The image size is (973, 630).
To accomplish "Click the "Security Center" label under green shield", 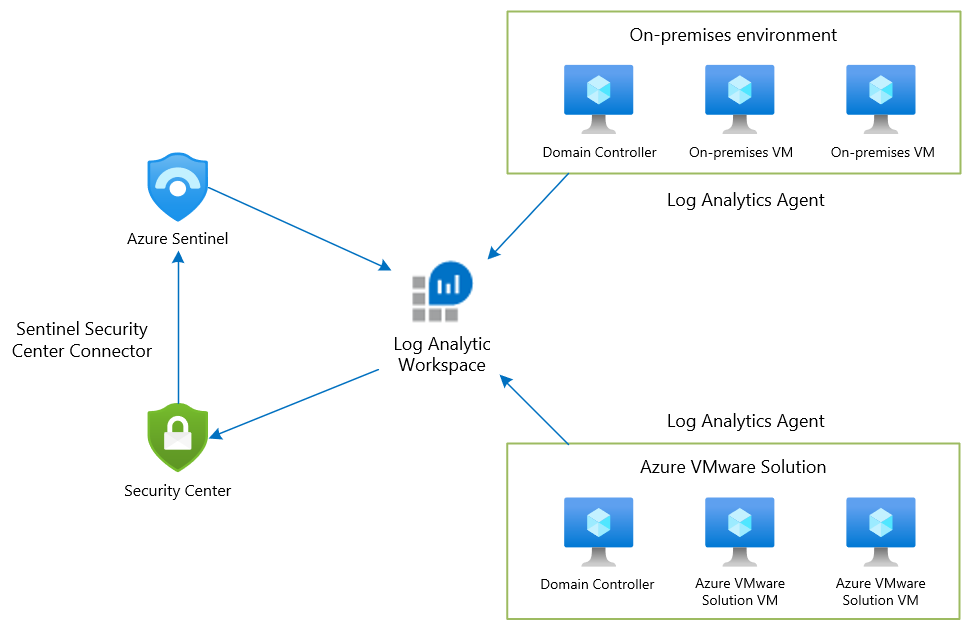I will click(x=177, y=491).
